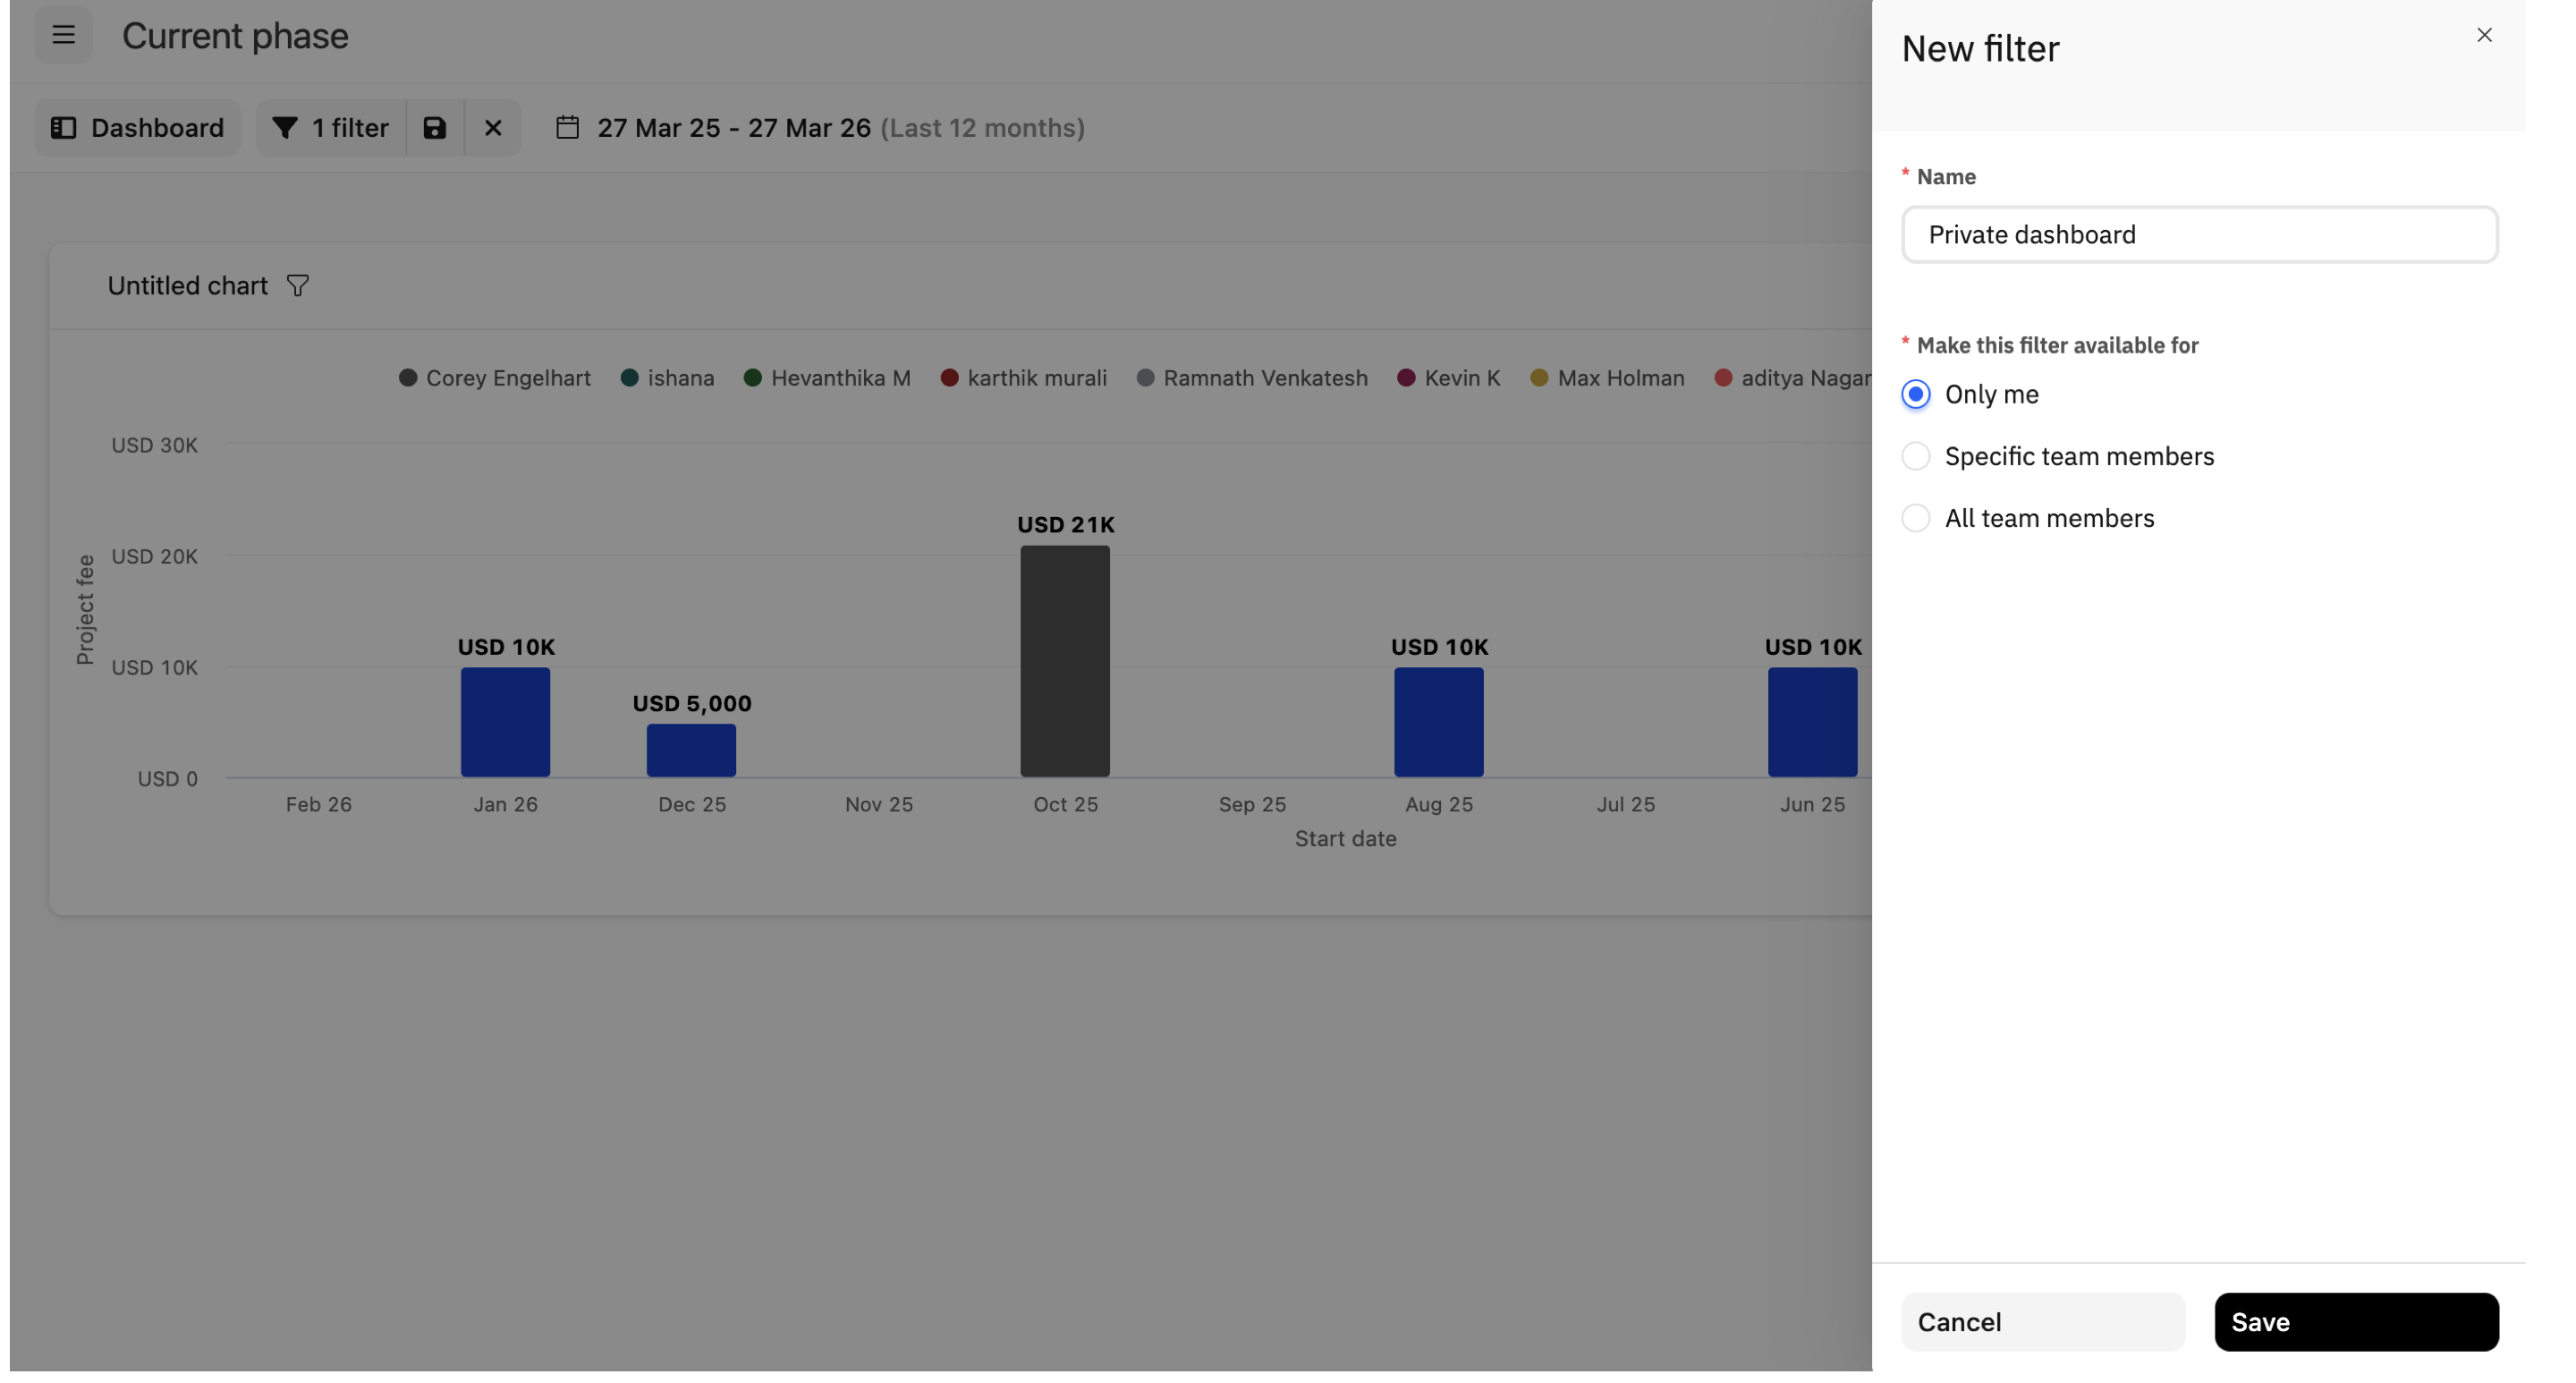Click the Name input field
This screenshot has width=2576, height=1383.
click(2198, 235)
